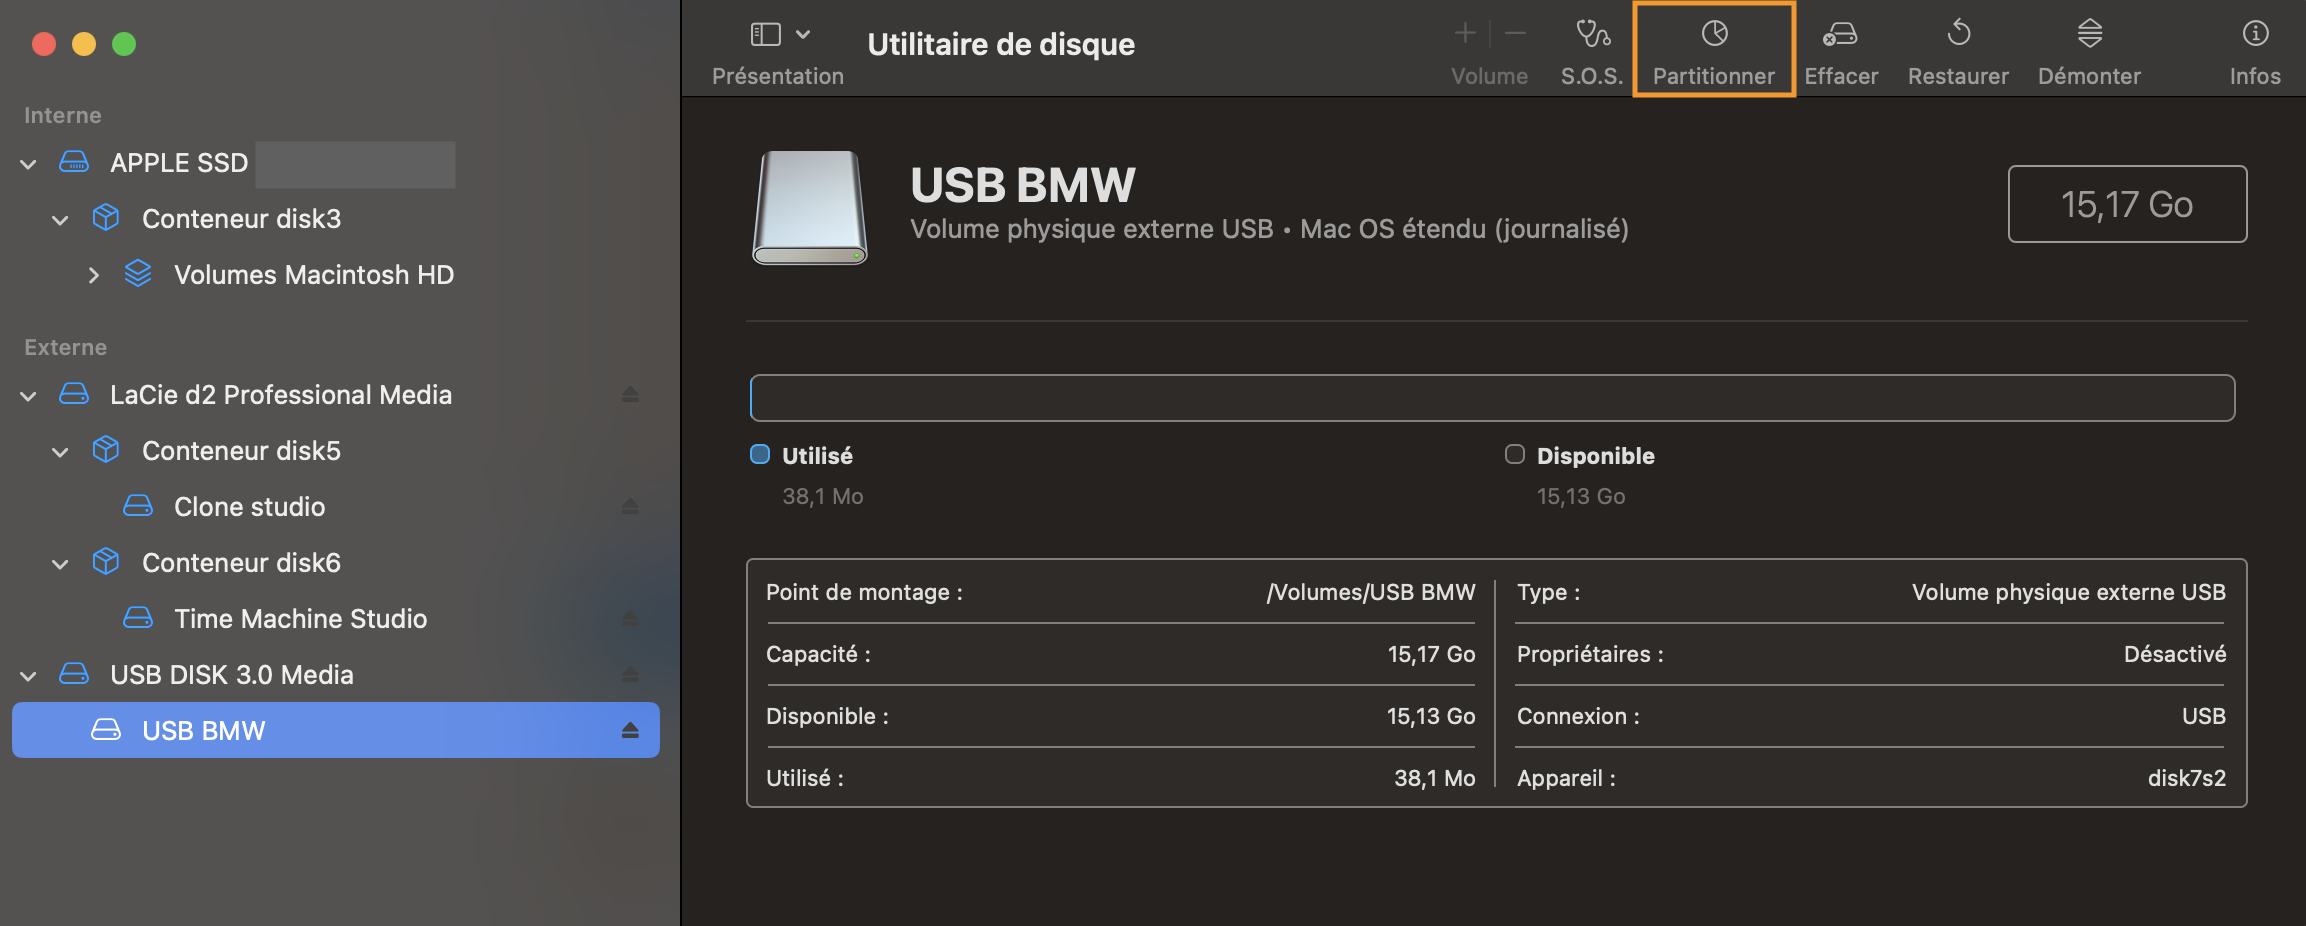Click the disk usage bar
This screenshot has width=2306, height=926.
pos(1492,398)
